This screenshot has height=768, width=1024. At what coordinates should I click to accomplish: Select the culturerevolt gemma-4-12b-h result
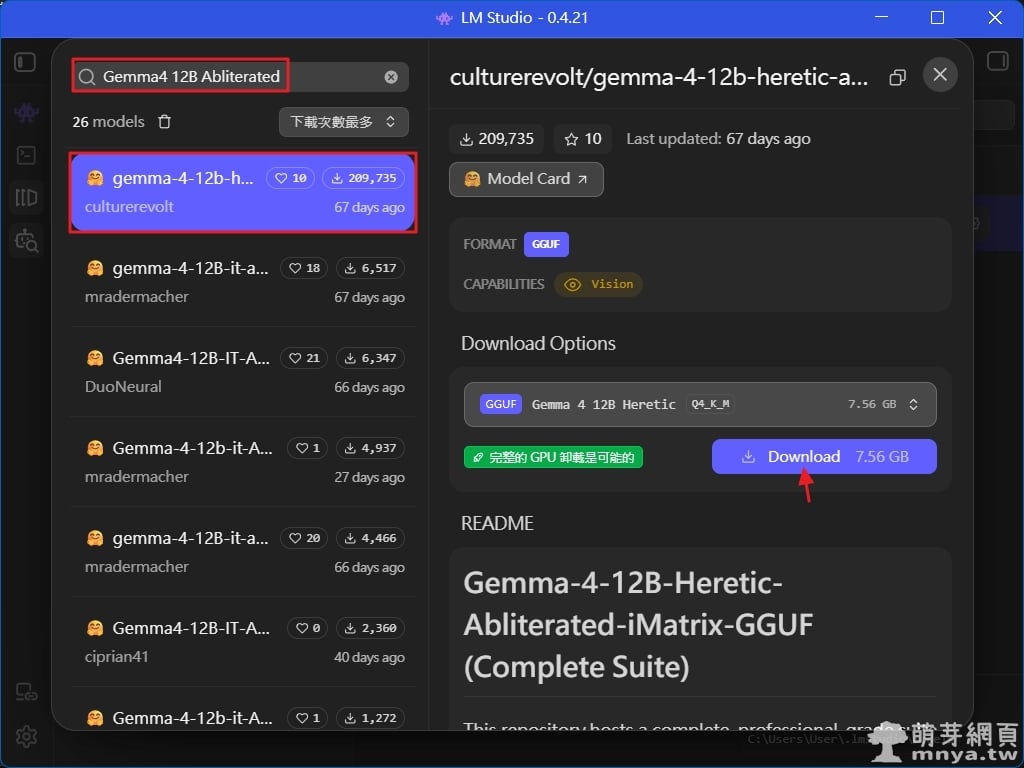[243, 192]
